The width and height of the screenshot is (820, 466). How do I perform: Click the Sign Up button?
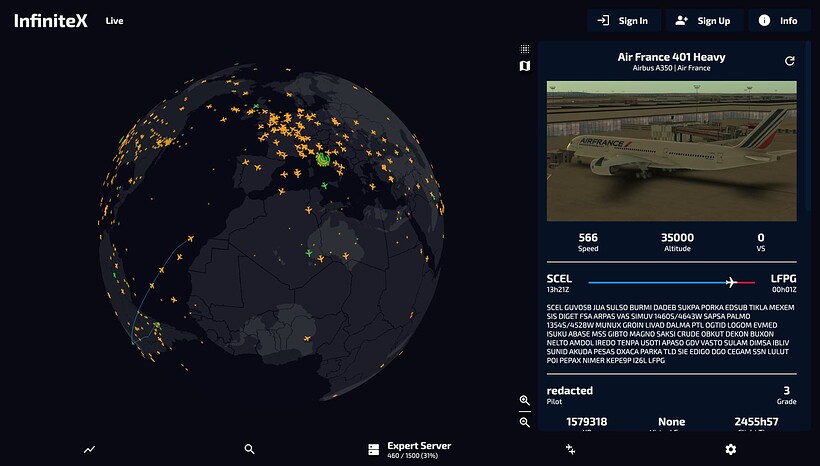pos(704,21)
